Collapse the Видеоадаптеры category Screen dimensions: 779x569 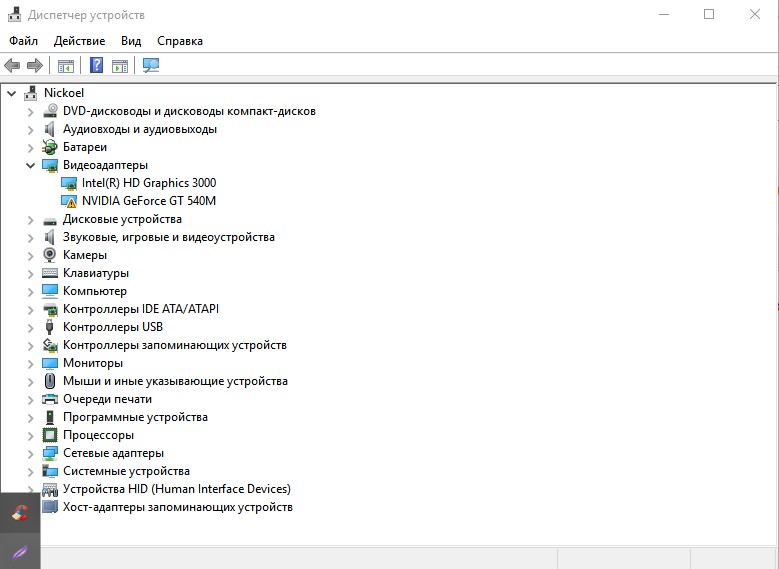pyautogui.click(x=31, y=165)
